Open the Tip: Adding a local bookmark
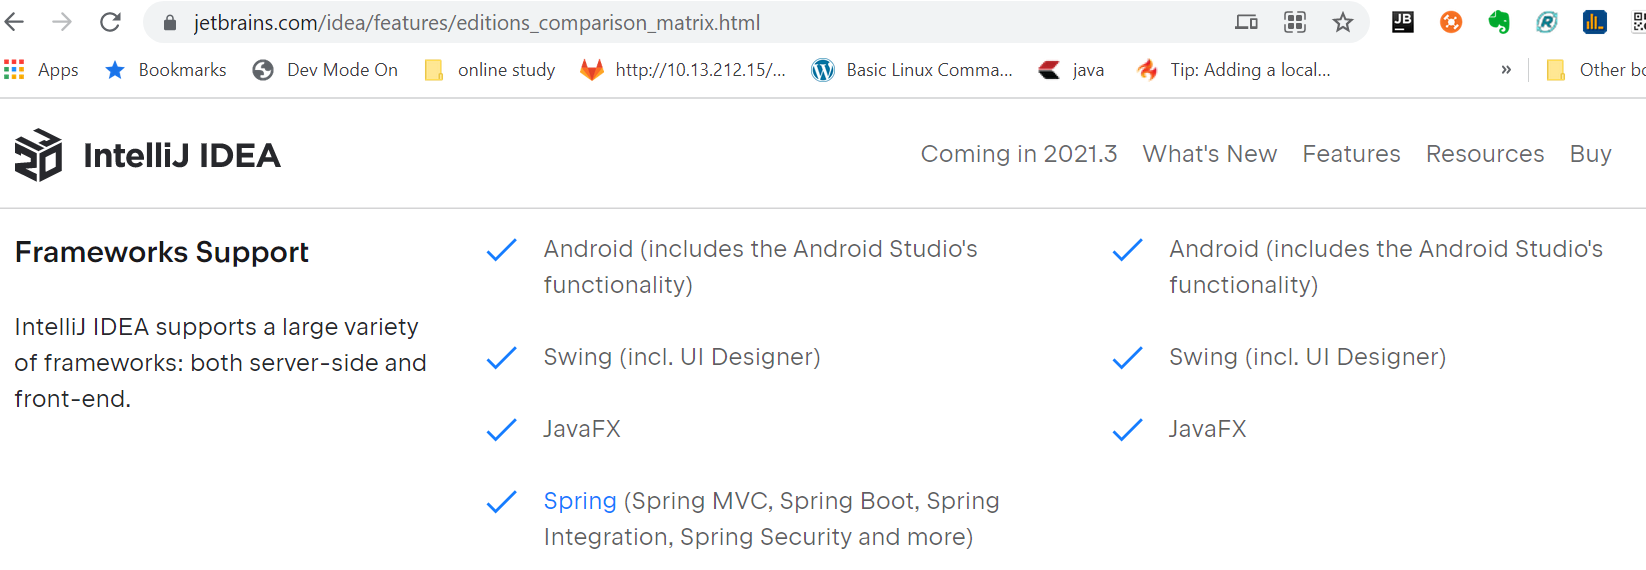 pyautogui.click(x=1233, y=70)
